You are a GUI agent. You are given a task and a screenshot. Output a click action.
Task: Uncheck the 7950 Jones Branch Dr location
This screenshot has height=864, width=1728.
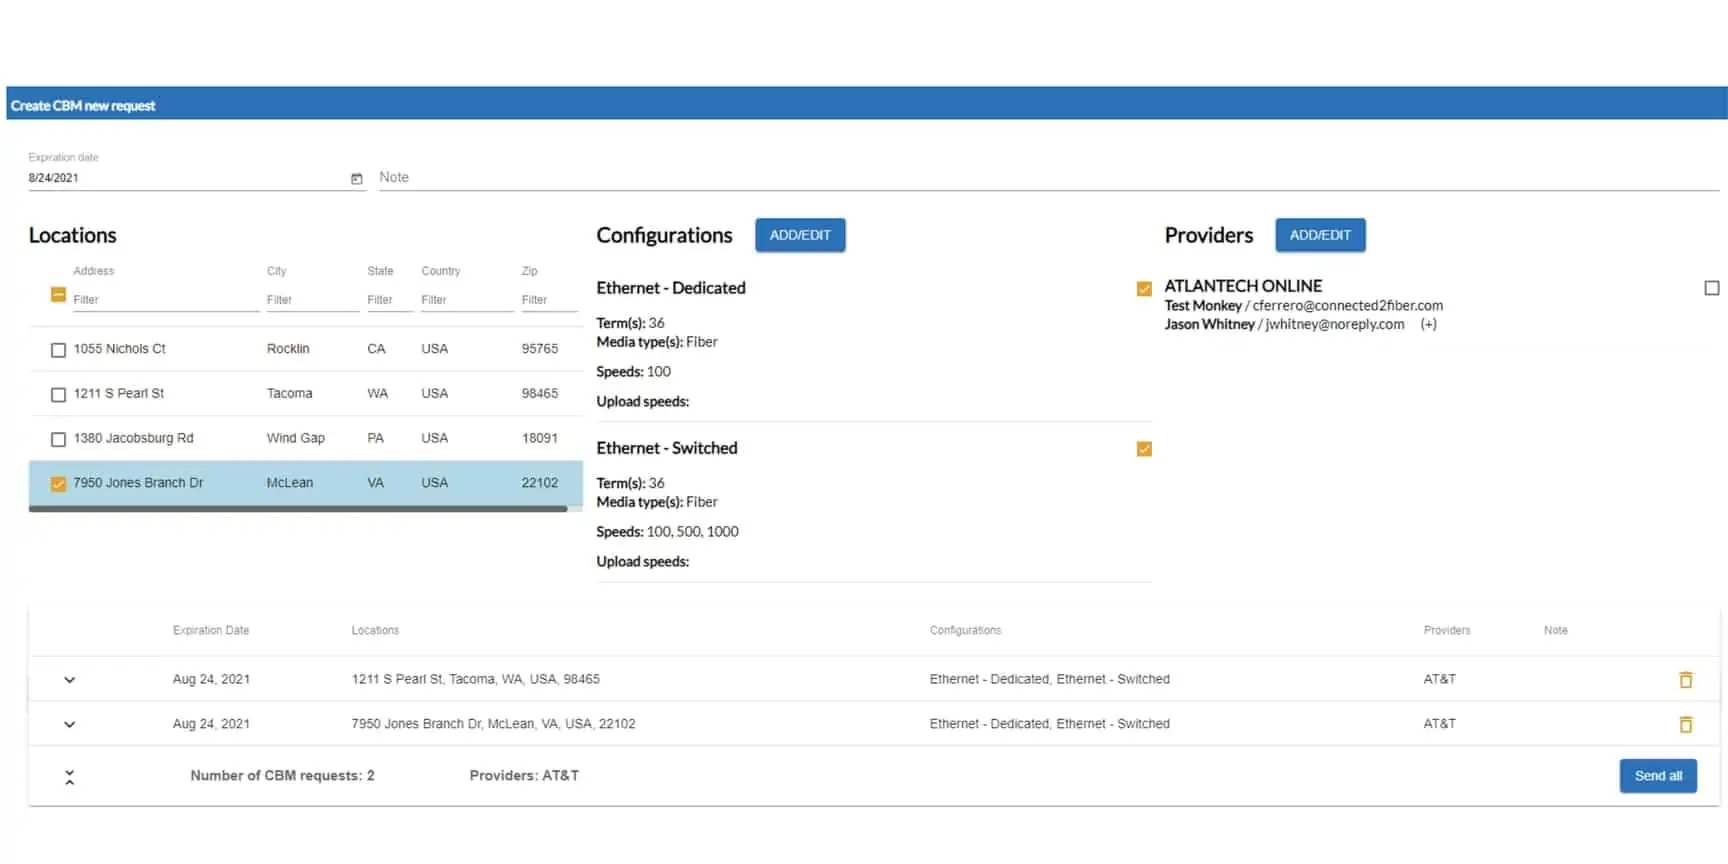tap(58, 484)
